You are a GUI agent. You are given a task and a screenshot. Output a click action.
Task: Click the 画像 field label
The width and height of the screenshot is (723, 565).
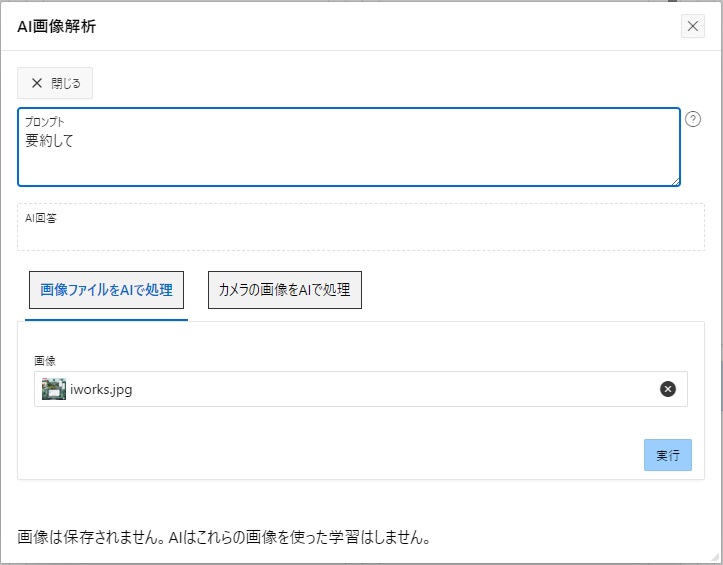pyautogui.click(x=45, y=361)
